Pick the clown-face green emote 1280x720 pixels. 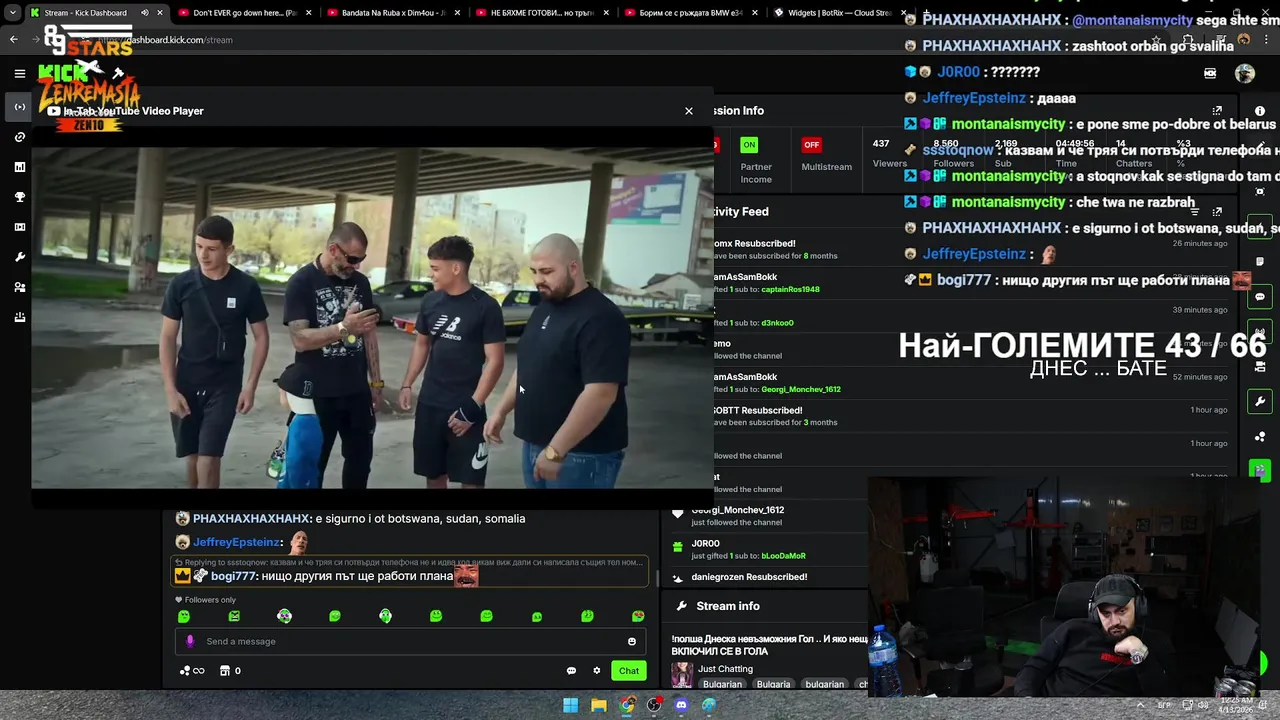pyautogui.click(x=284, y=617)
